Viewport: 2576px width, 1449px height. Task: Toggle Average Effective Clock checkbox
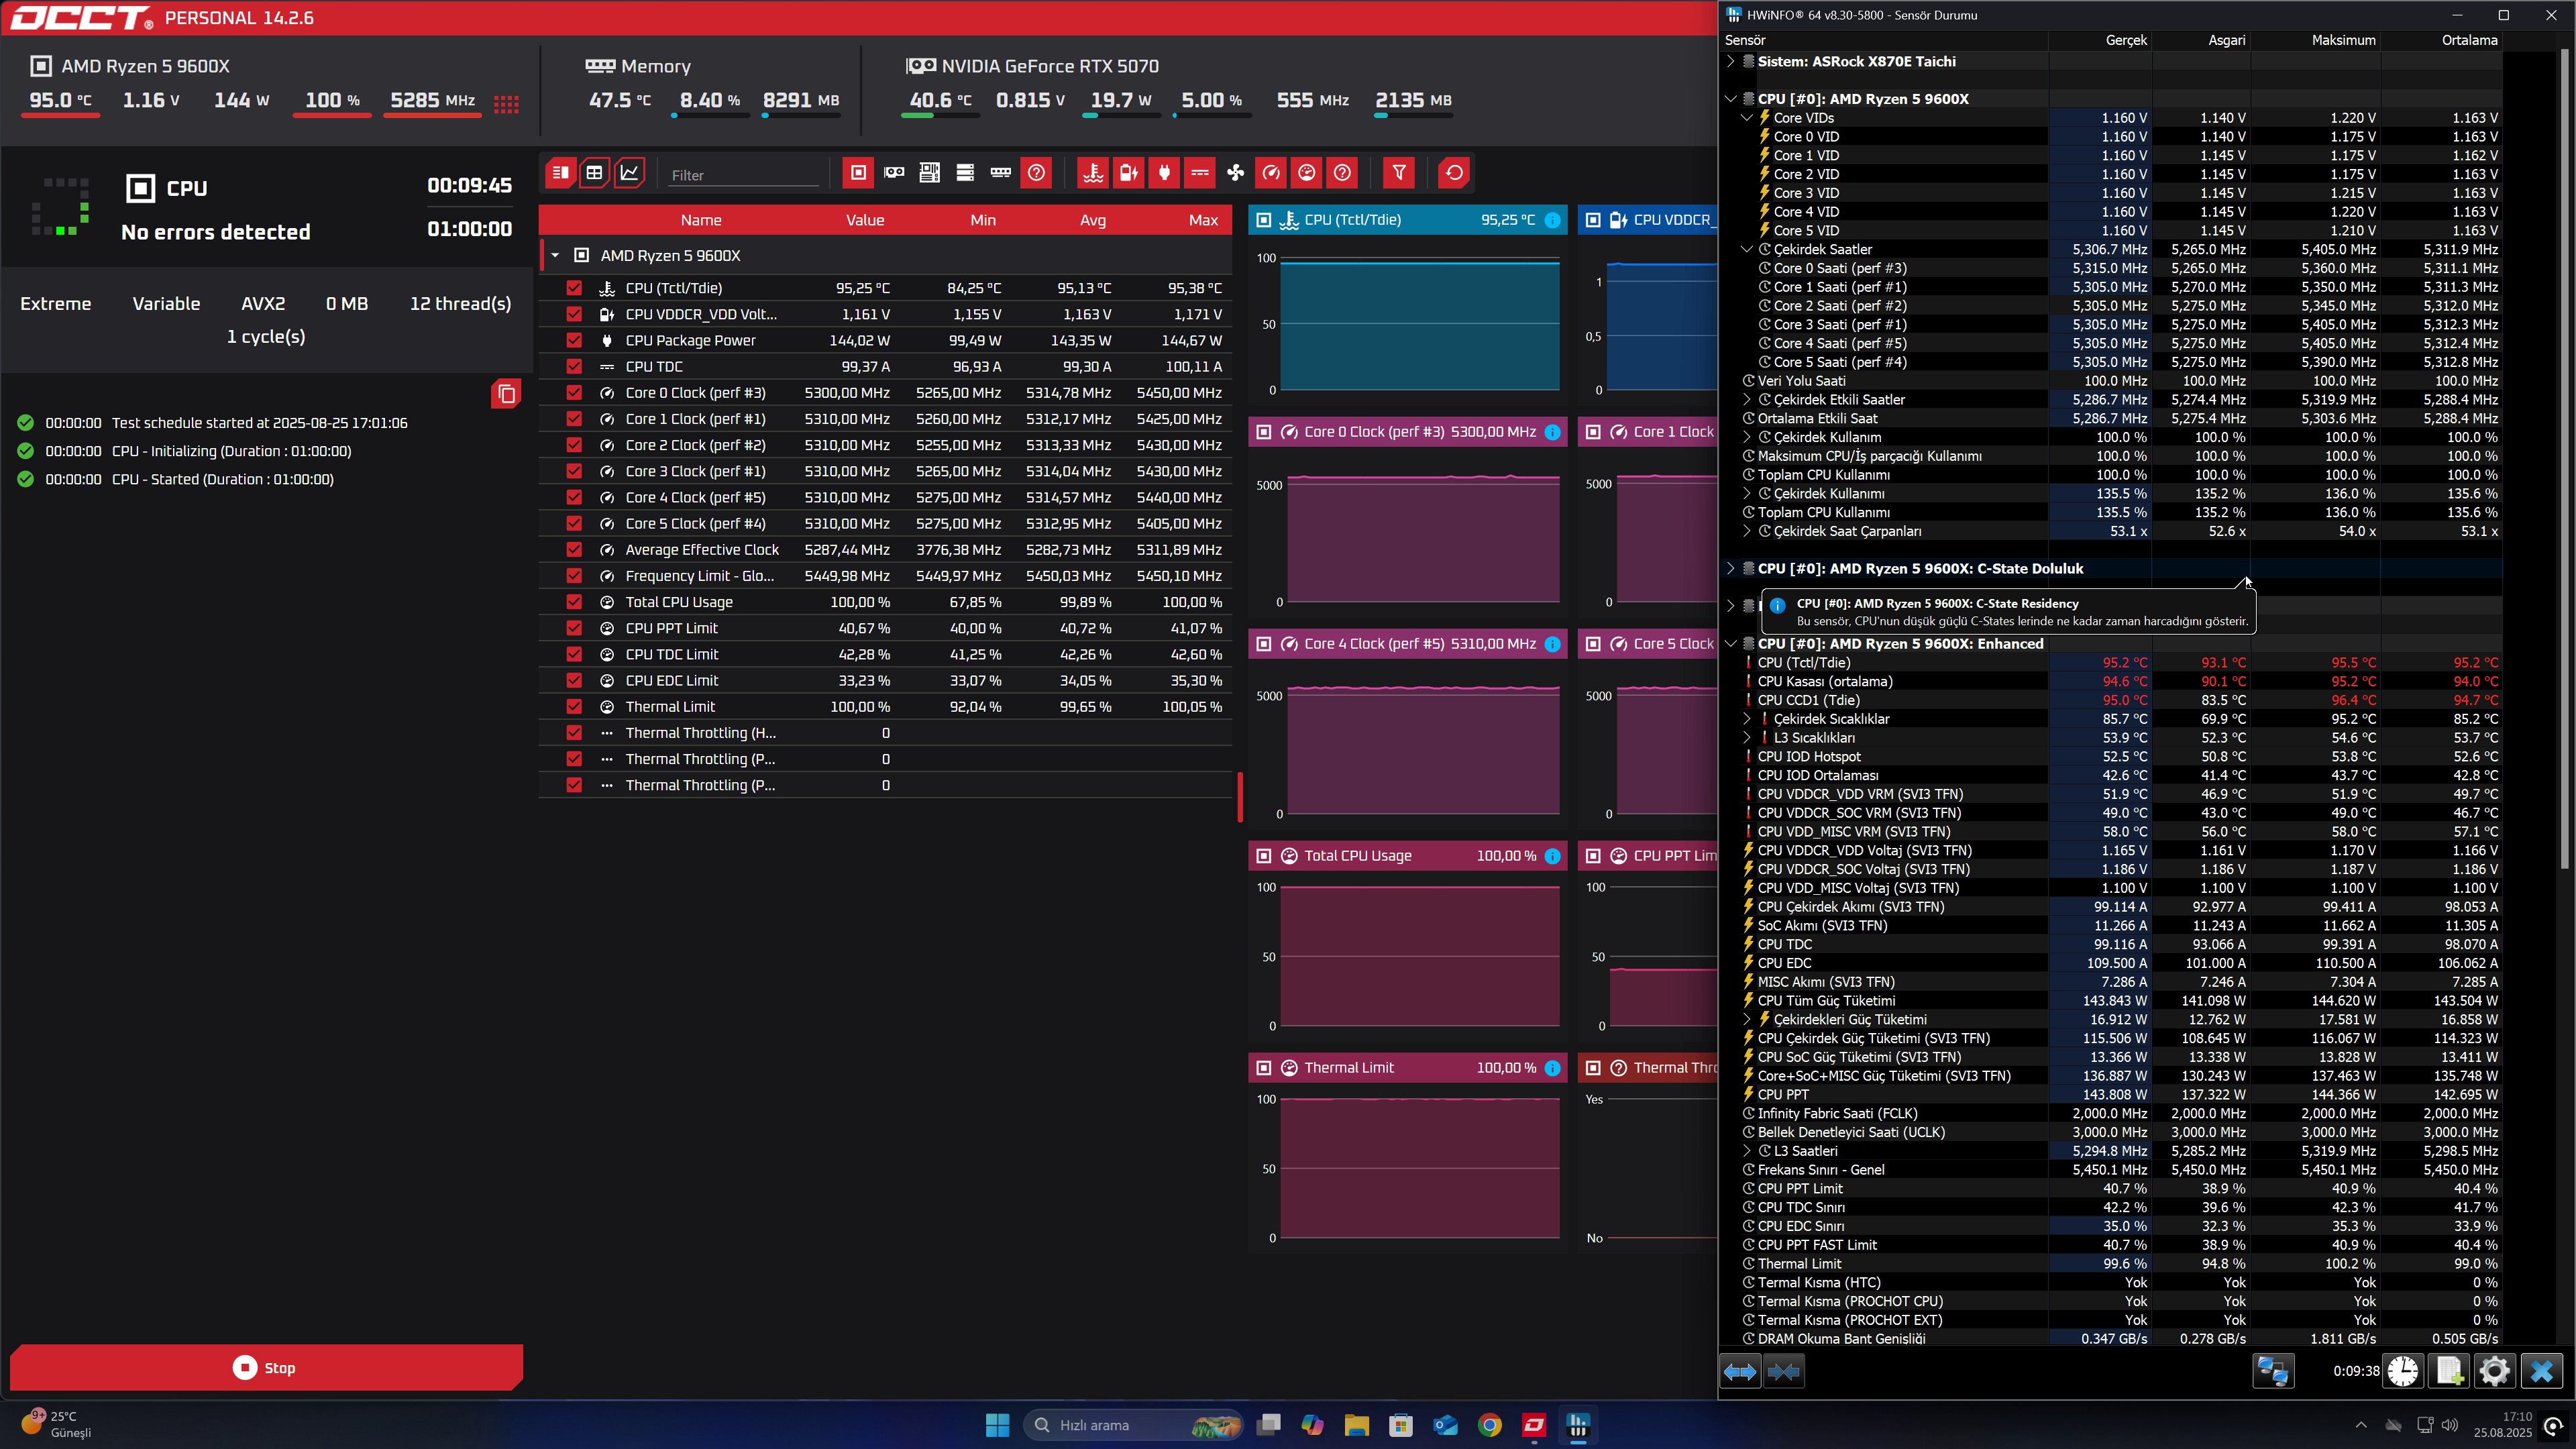(574, 549)
